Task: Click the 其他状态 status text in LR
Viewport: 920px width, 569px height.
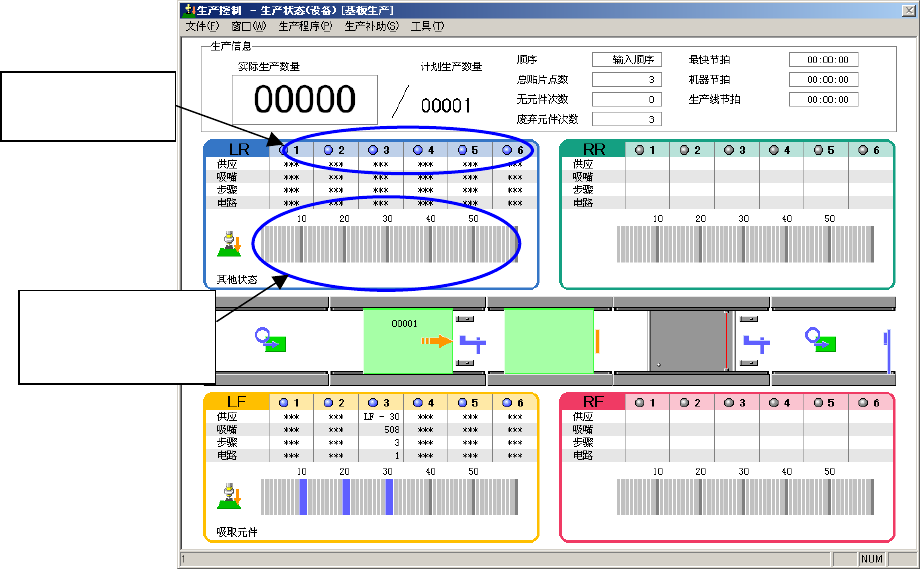Action: [237, 280]
